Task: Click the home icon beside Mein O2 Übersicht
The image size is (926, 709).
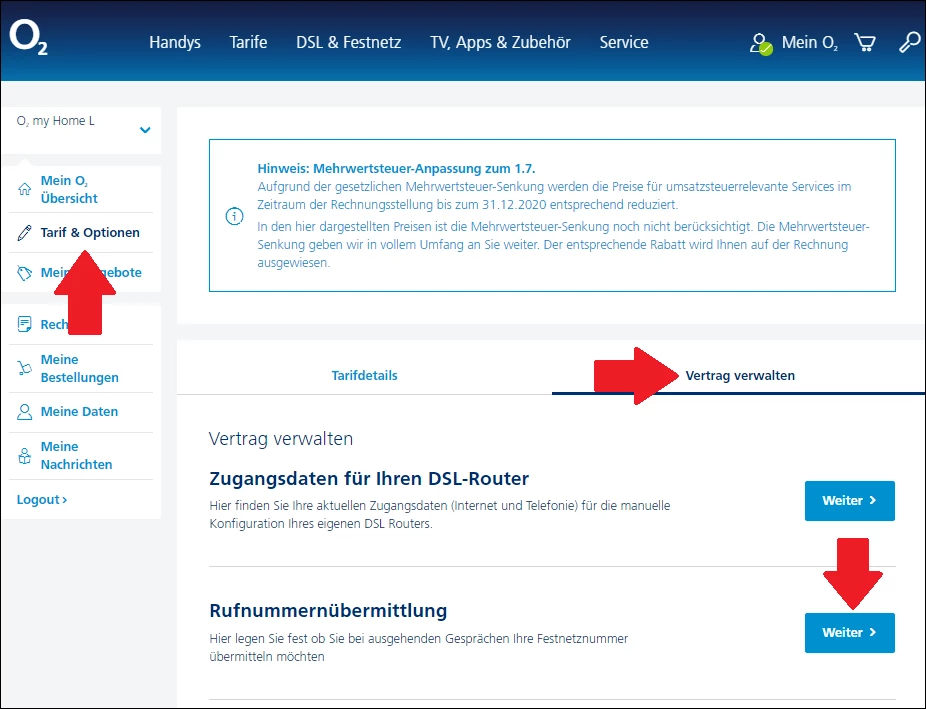Action: (24, 189)
